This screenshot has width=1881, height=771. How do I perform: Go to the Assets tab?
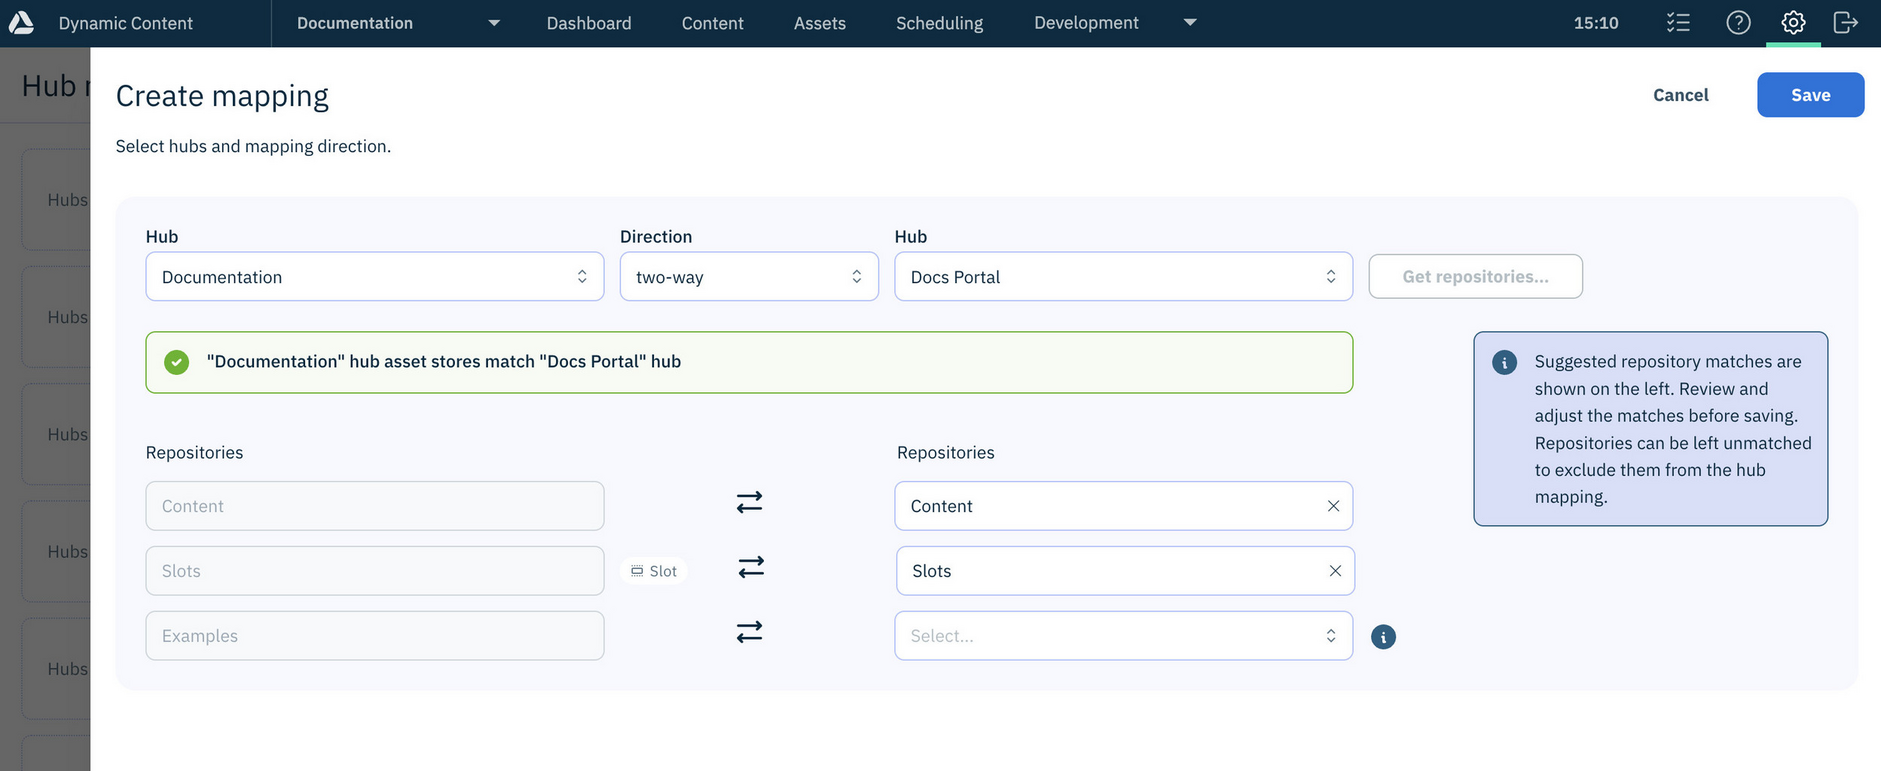coord(820,23)
